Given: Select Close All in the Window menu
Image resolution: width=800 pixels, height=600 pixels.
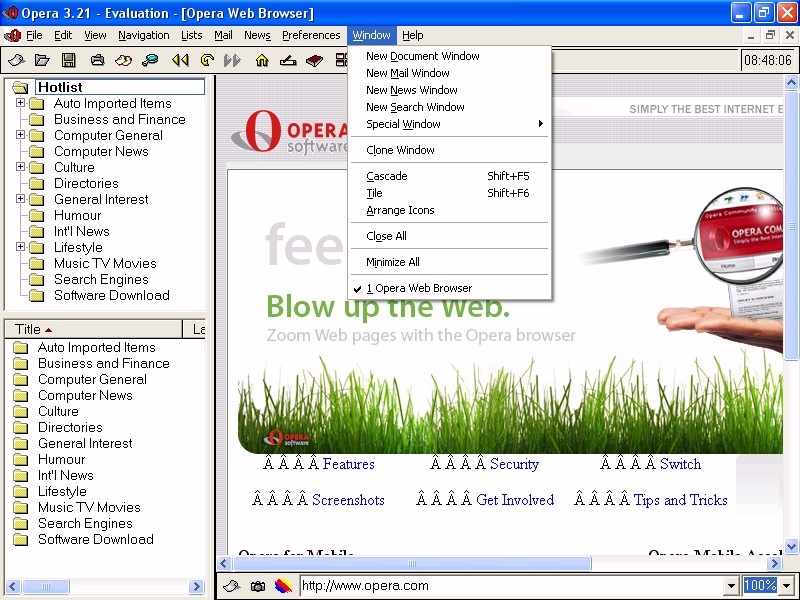Looking at the screenshot, I should [x=451, y=236].
